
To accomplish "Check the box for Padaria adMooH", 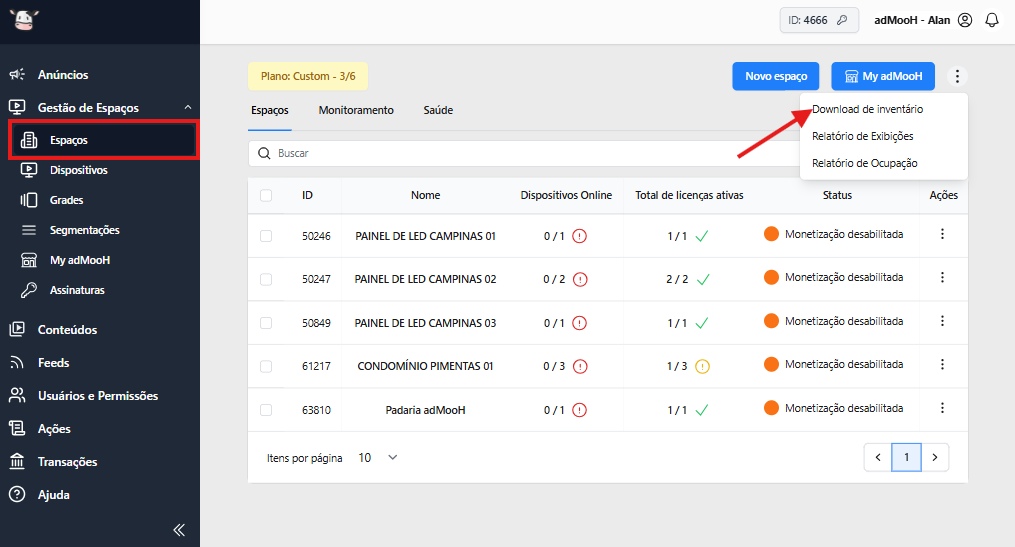I will pyautogui.click(x=266, y=410).
